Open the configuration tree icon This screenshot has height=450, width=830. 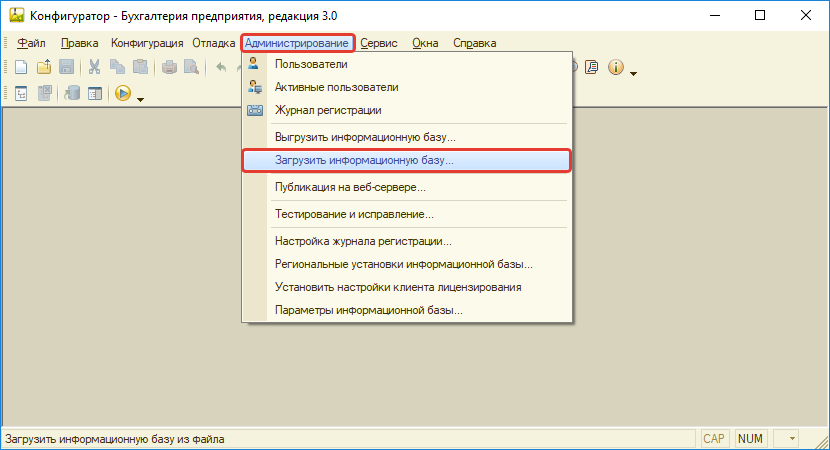pos(21,94)
